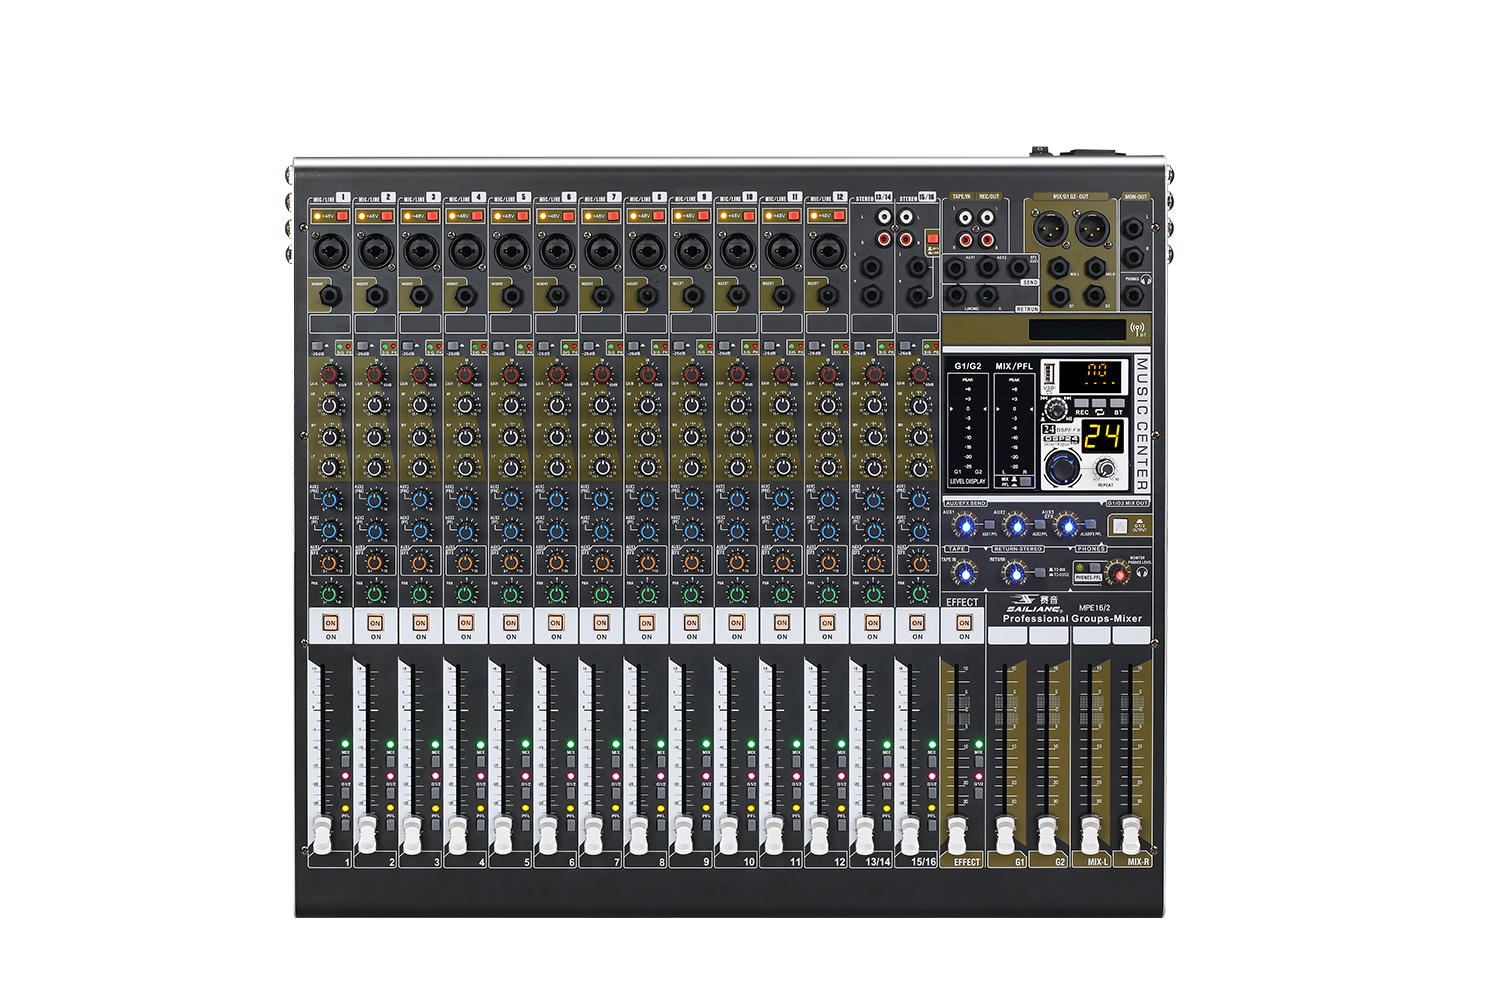Click the TAPE IN level knob
1500x1000 pixels.
[966, 574]
